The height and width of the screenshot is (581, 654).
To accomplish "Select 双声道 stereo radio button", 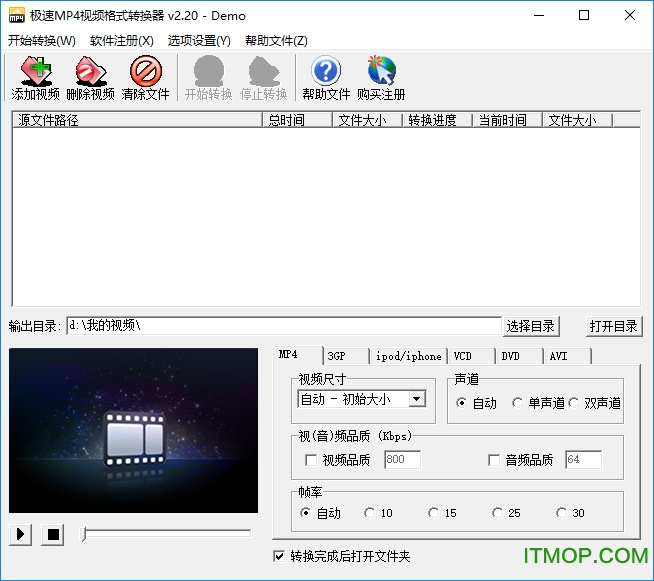I will point(574,403).
